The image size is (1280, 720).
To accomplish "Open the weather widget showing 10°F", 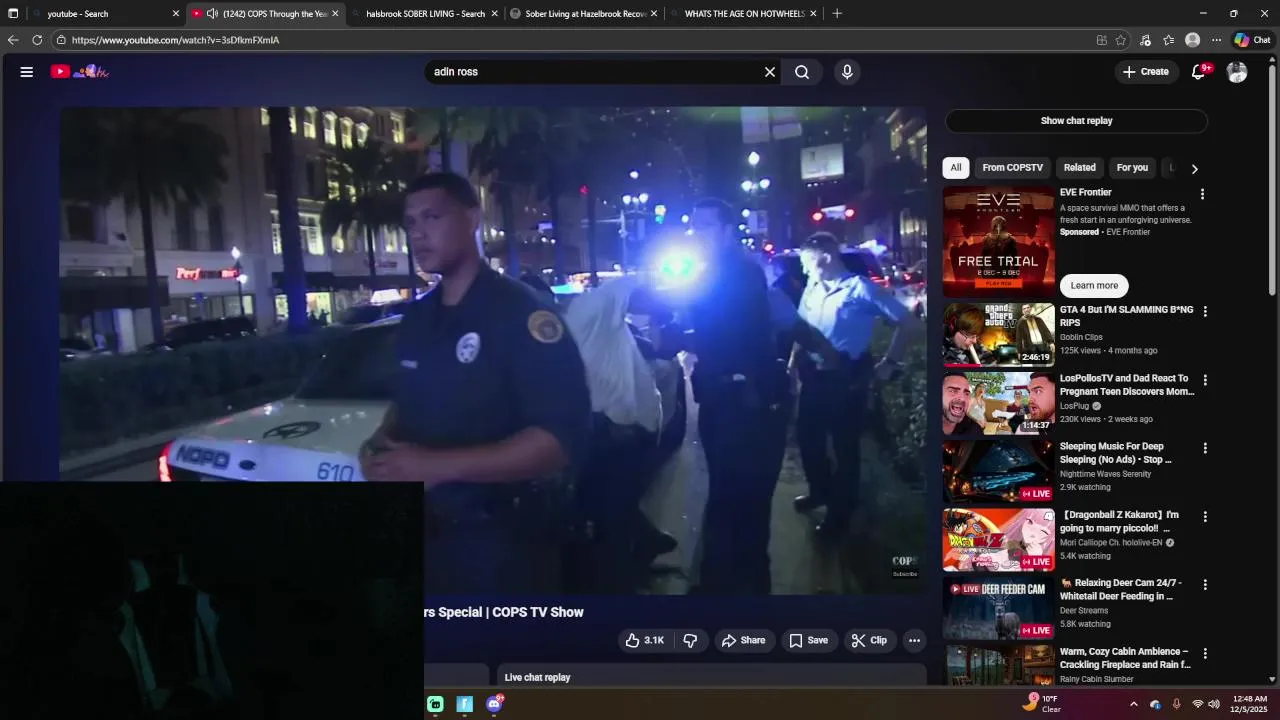I will [1041, 704].
